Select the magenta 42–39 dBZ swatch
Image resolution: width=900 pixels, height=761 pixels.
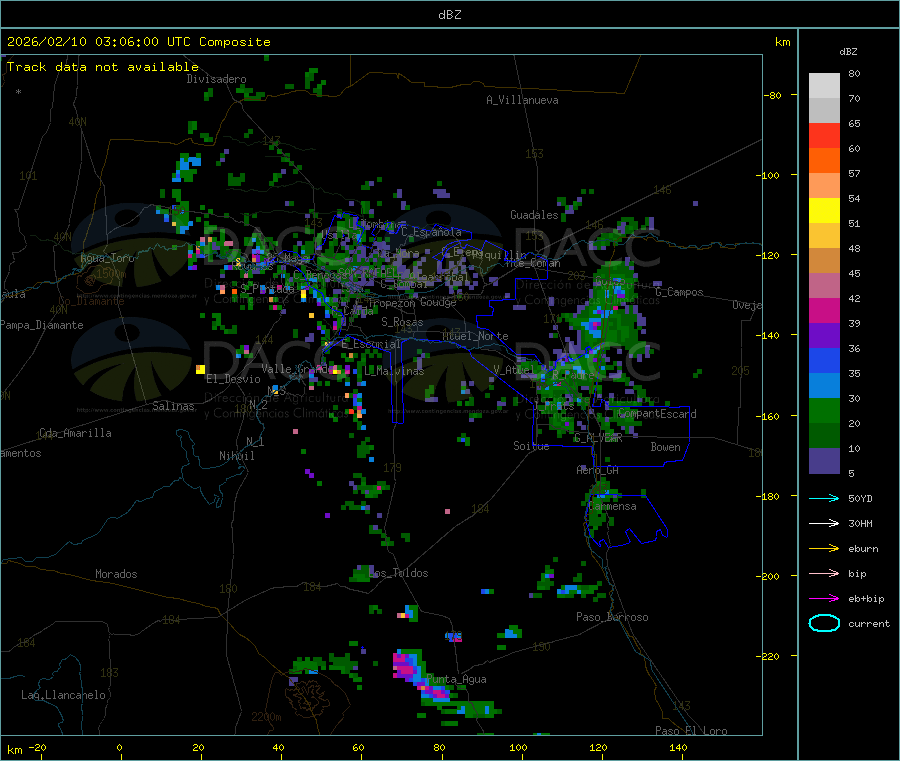pyautogui.click(x=824, y=310)
